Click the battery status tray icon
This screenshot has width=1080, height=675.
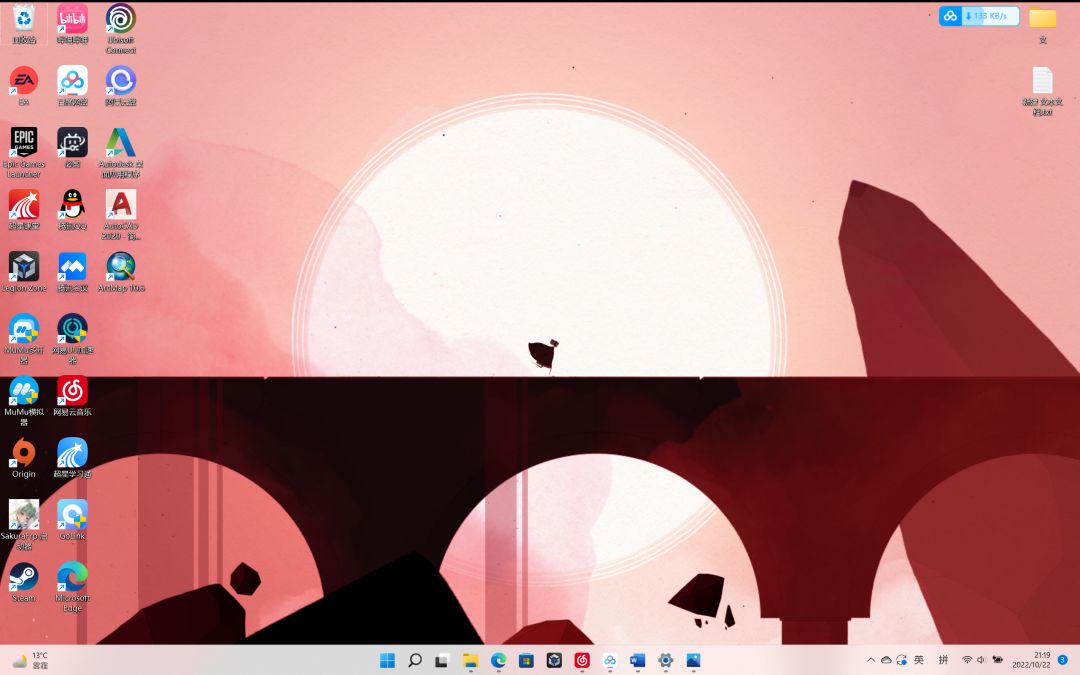point(997,660)
